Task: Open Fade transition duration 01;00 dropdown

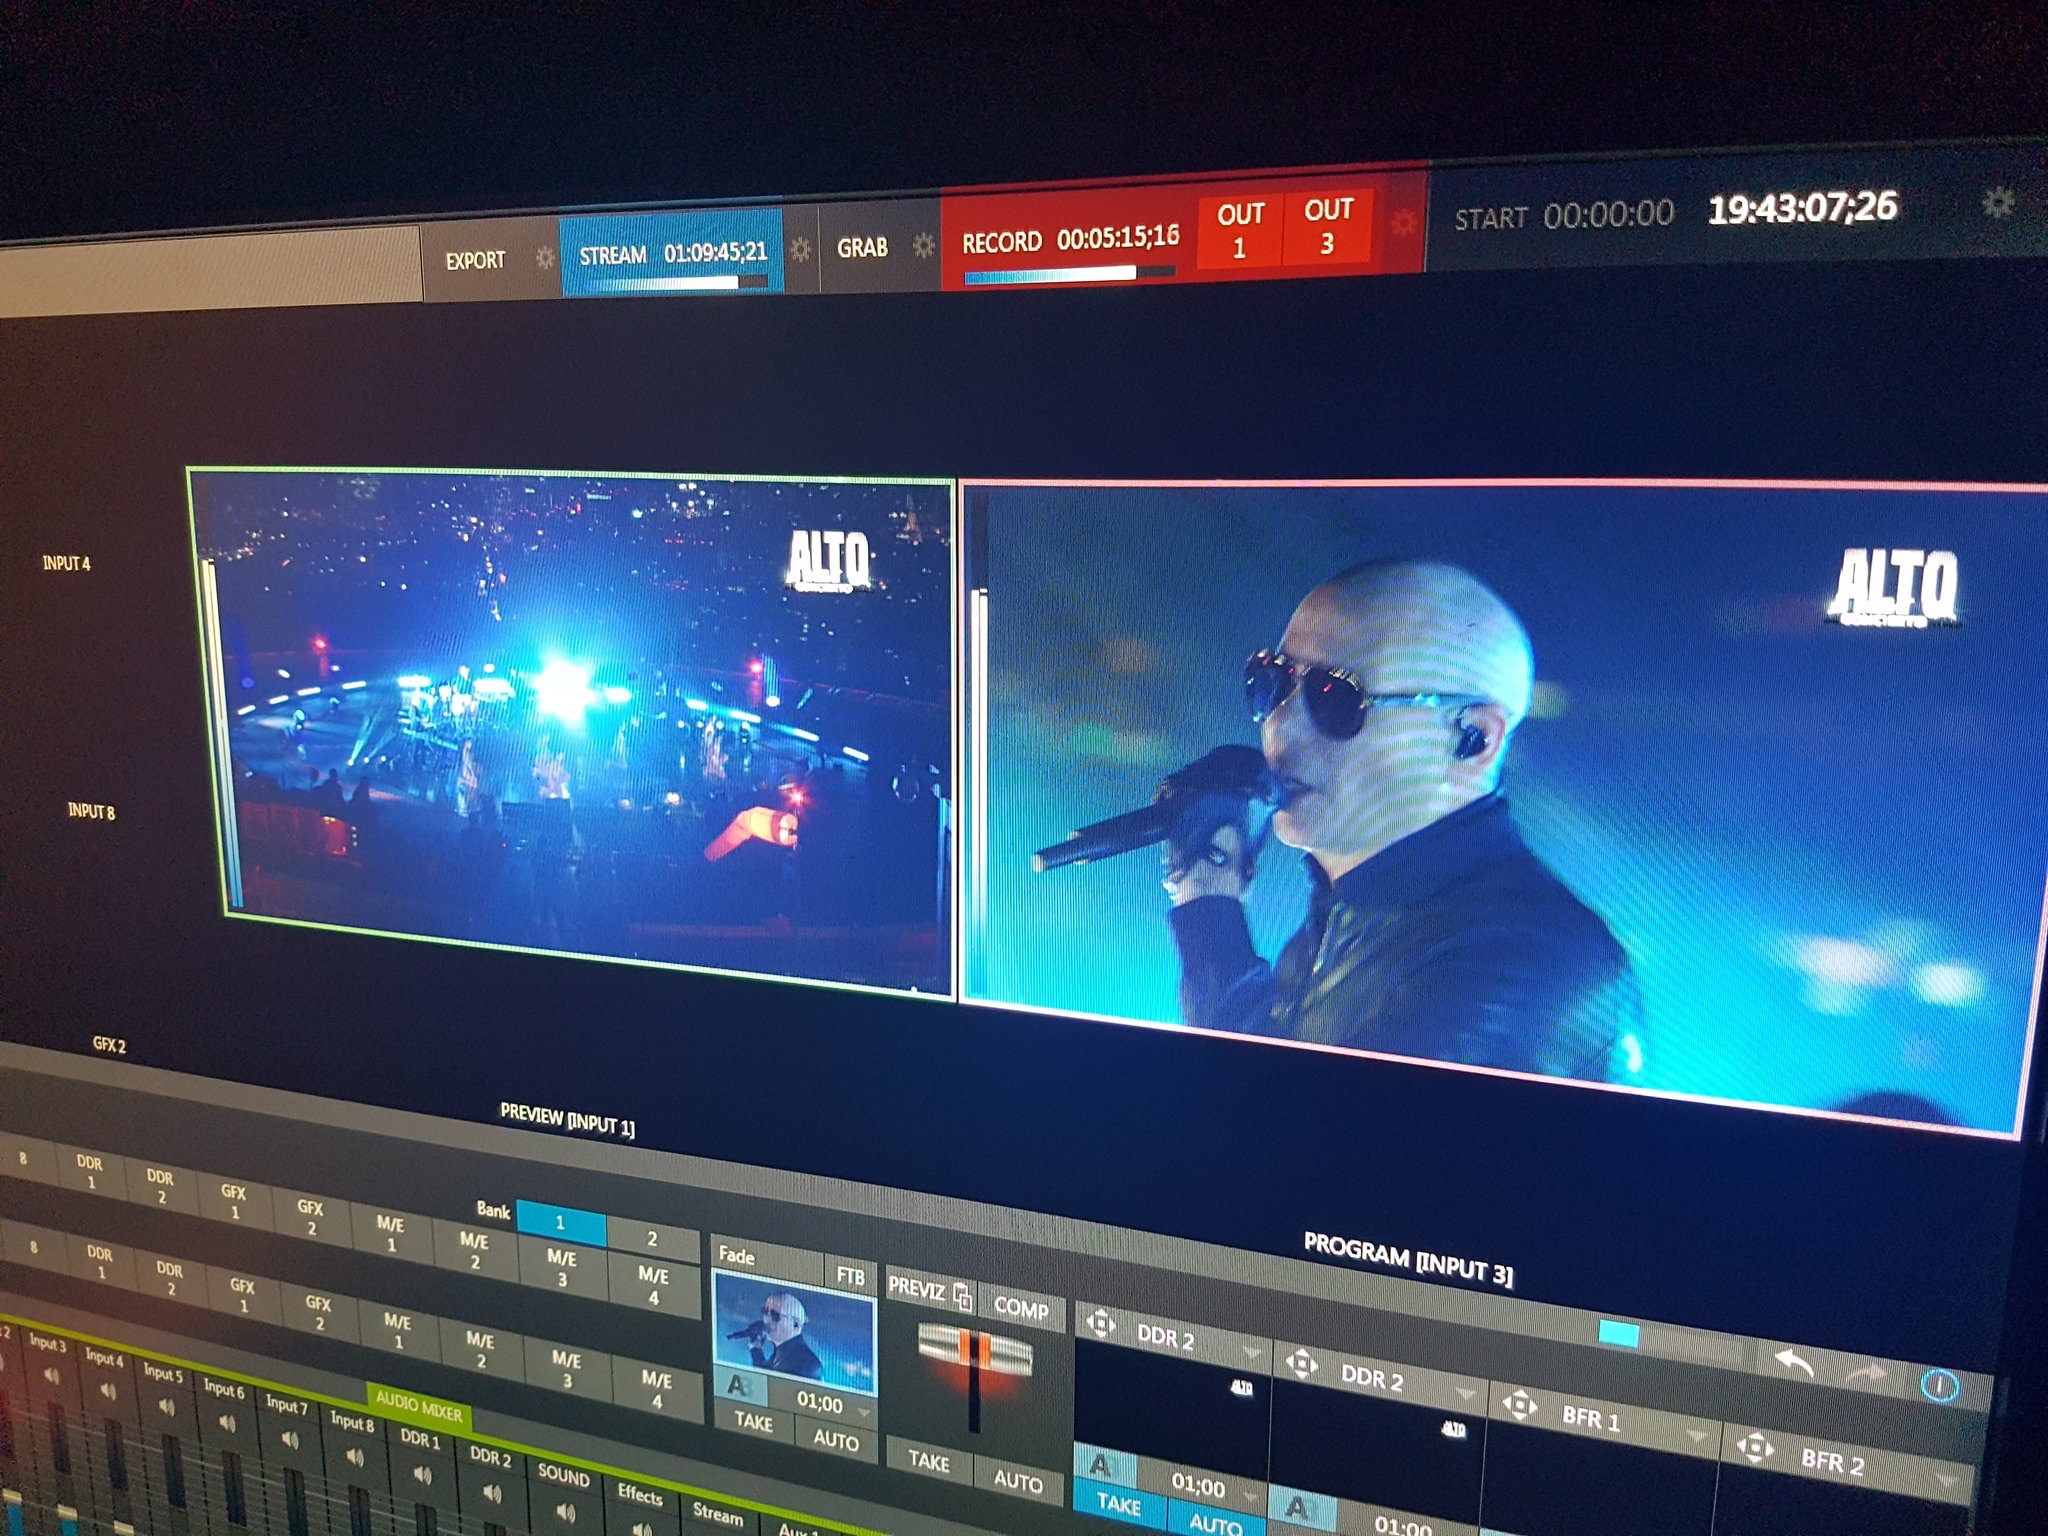Action: tap(864, 1412)
